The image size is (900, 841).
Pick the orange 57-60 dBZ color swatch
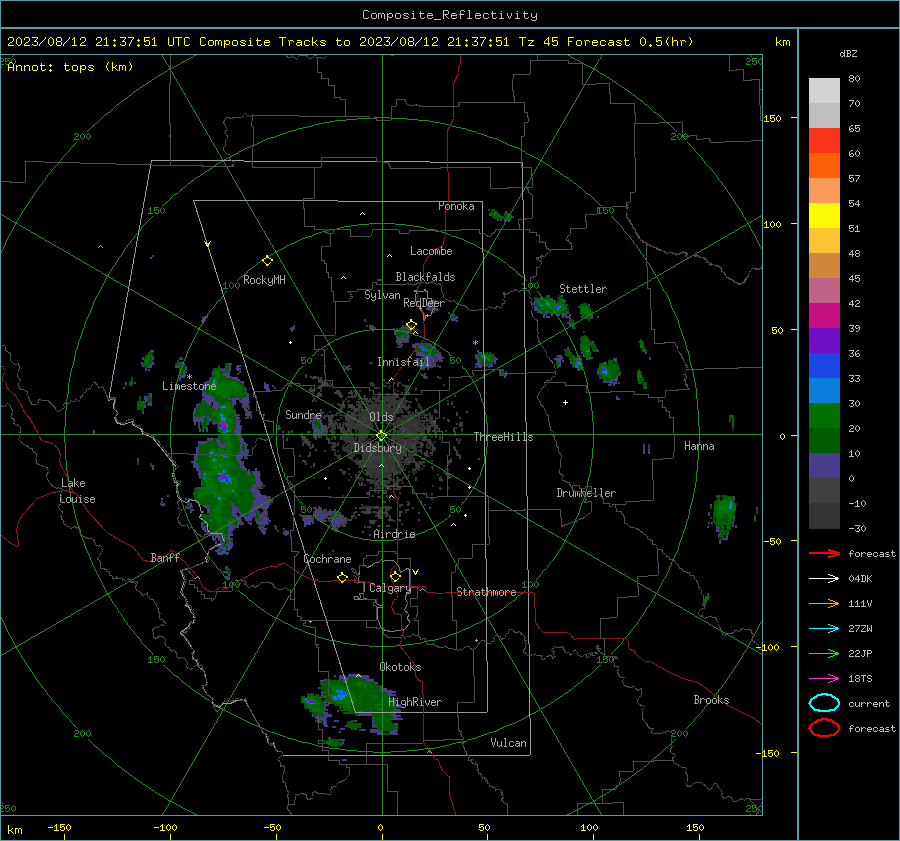[x=824, y=166]
